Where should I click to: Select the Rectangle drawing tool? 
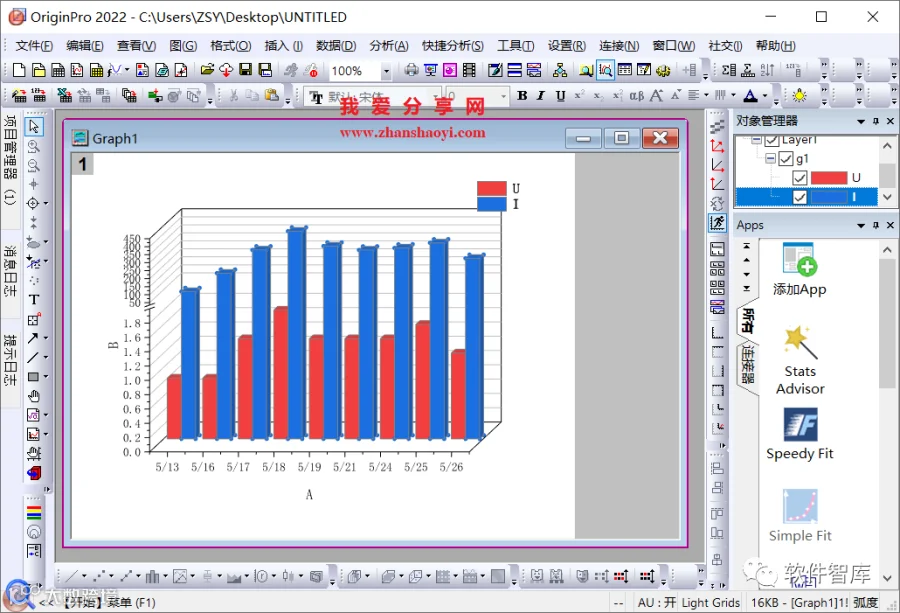tap(33, 377)
